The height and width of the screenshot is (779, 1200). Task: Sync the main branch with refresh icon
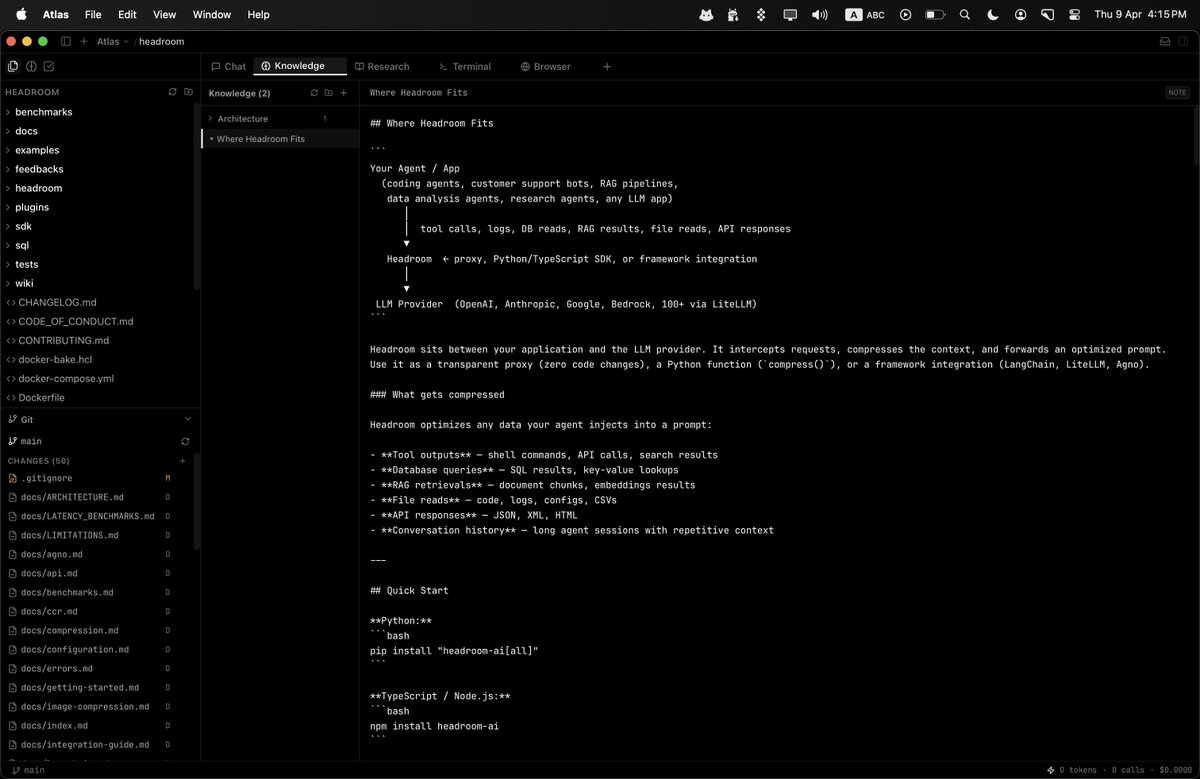185,441
